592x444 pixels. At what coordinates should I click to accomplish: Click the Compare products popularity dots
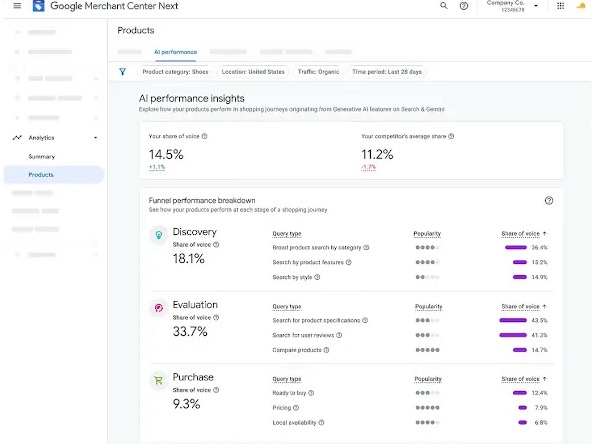tap(427, 350)
